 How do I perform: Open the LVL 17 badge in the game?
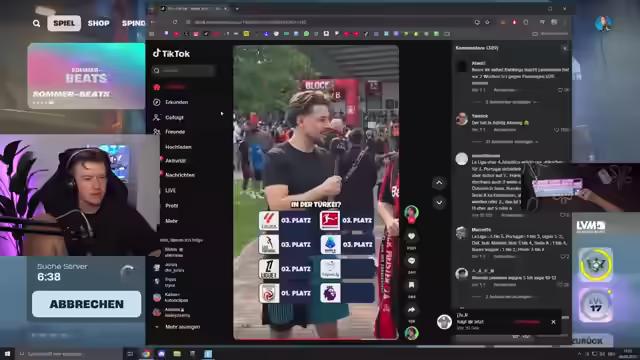[596, 305]
